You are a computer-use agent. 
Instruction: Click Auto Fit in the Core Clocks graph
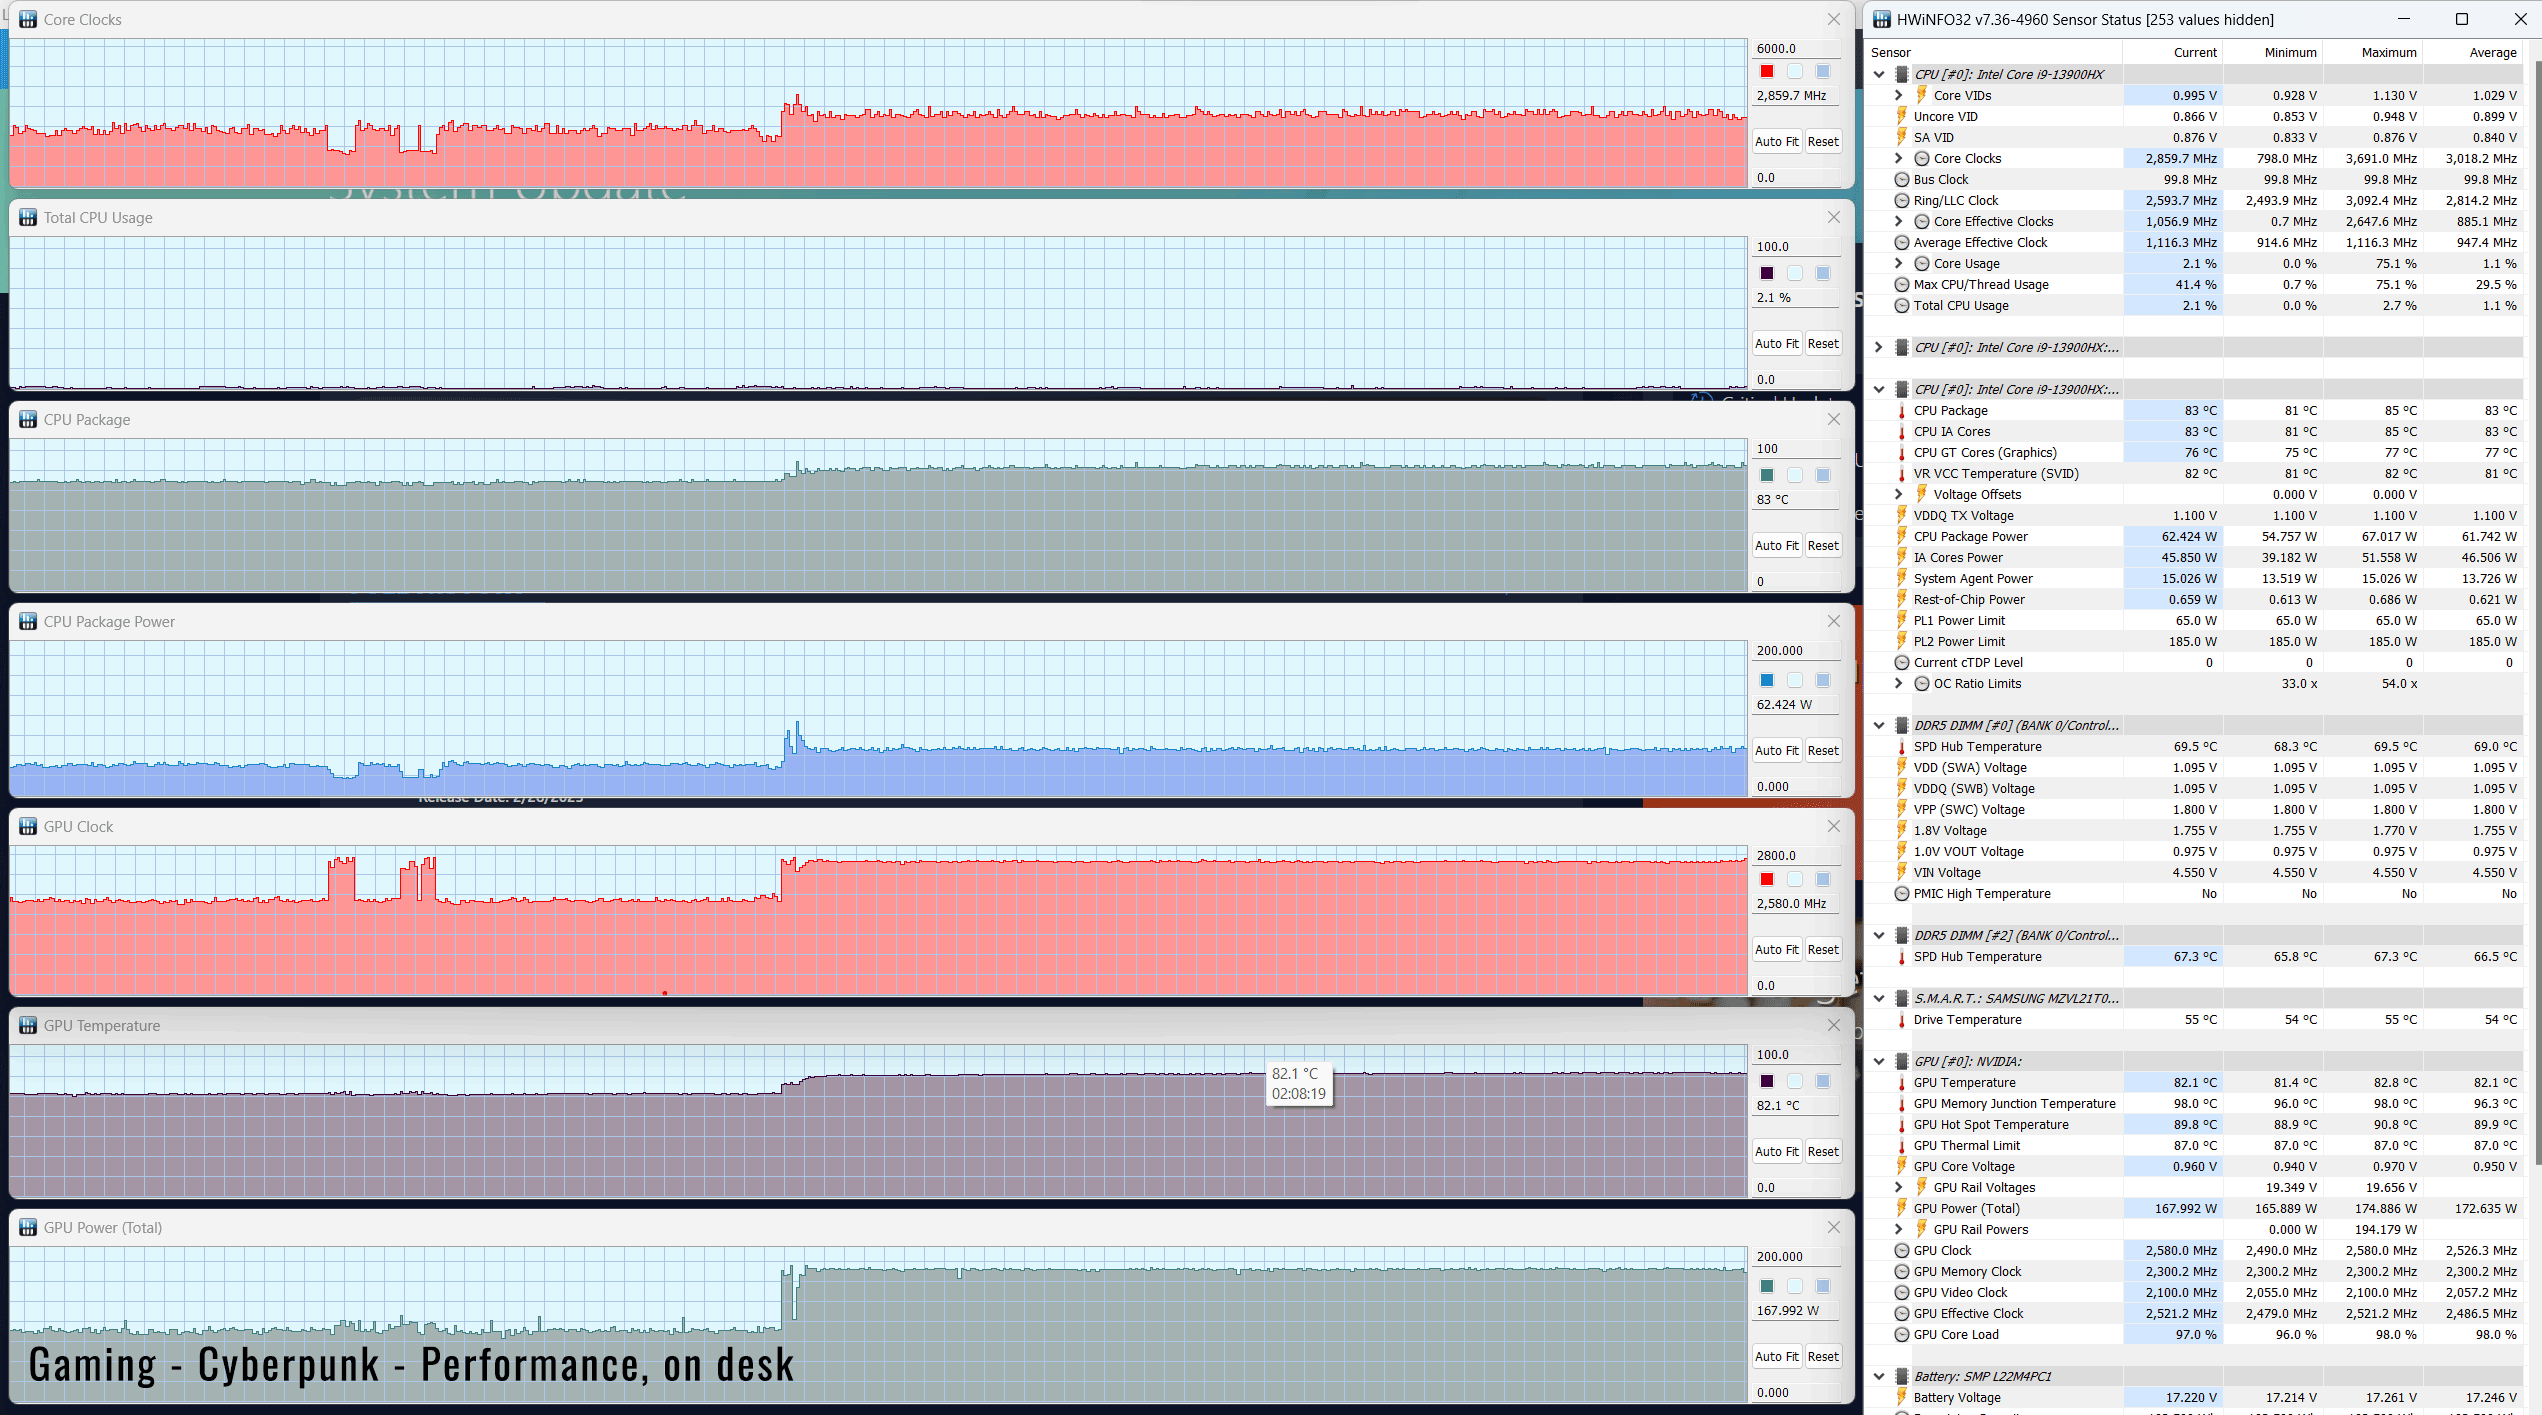(x=1776, y=141)
